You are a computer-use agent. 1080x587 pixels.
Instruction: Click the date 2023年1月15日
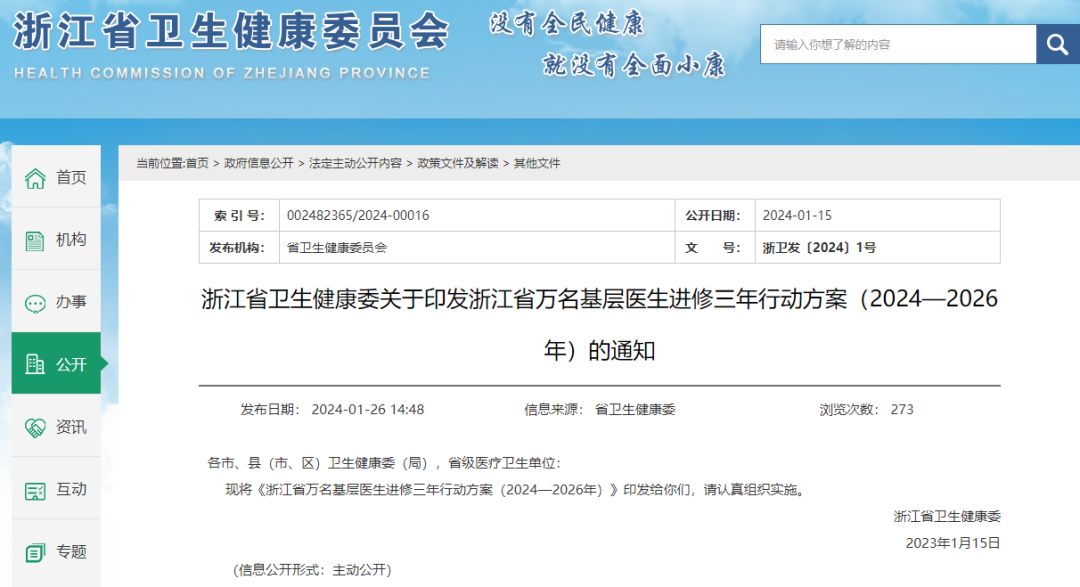(x=953, y=543)
